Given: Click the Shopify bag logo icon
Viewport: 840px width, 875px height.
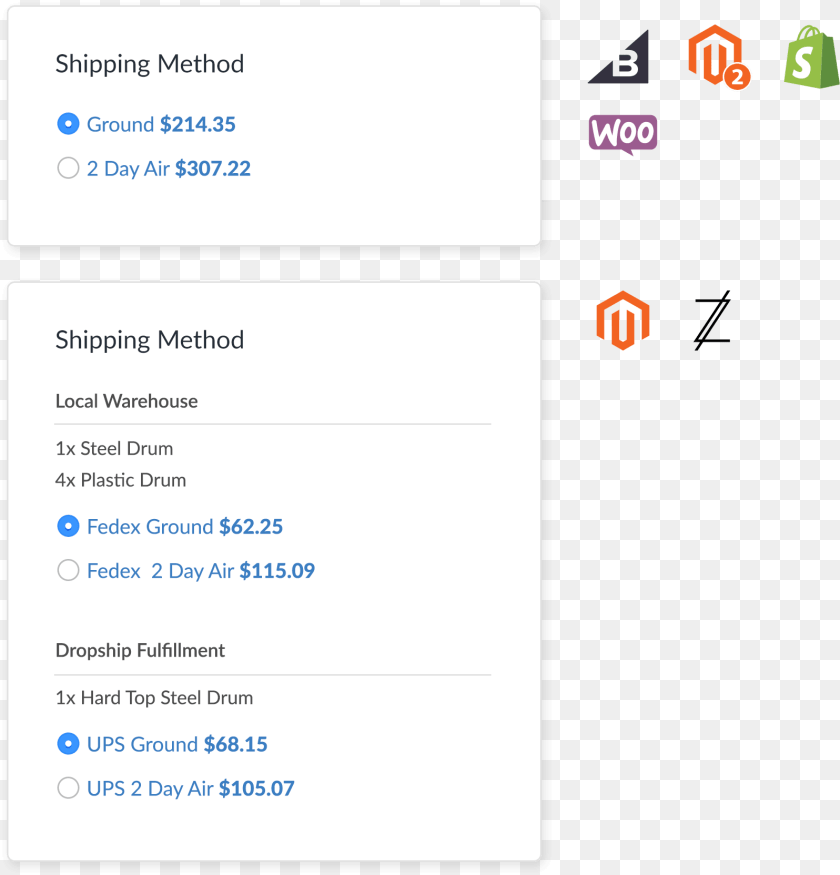Looking at the screenshot, I should [x=812, y=56].
